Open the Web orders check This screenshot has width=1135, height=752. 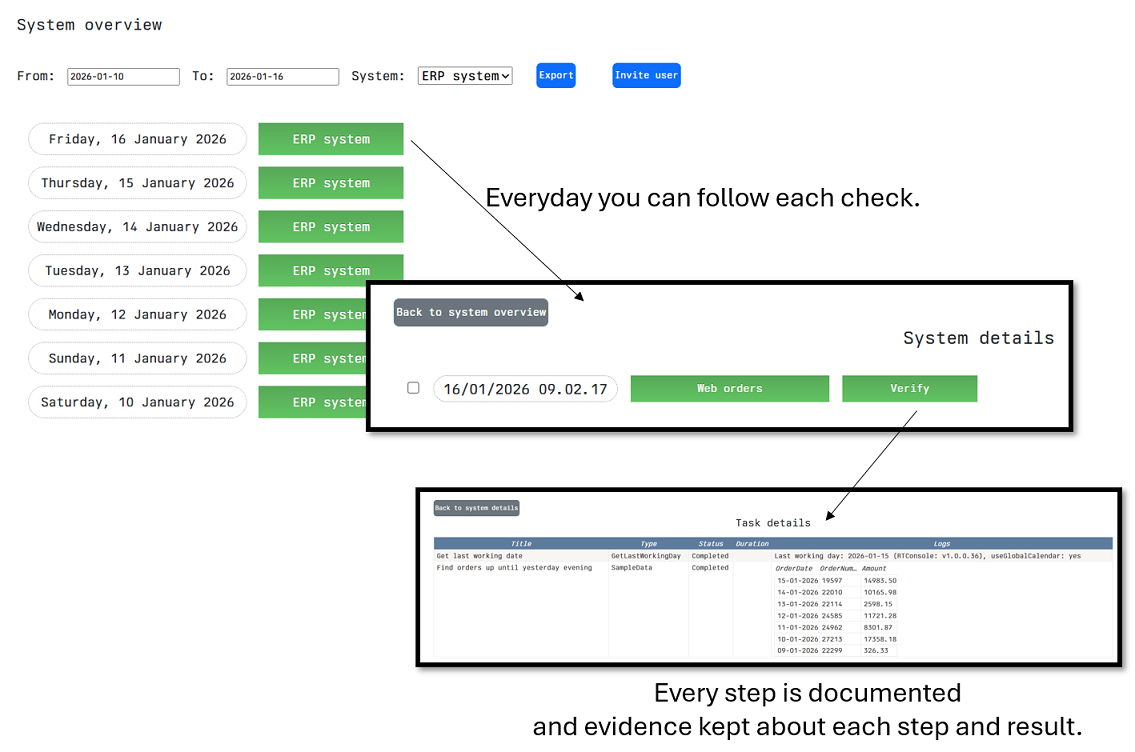729,389
